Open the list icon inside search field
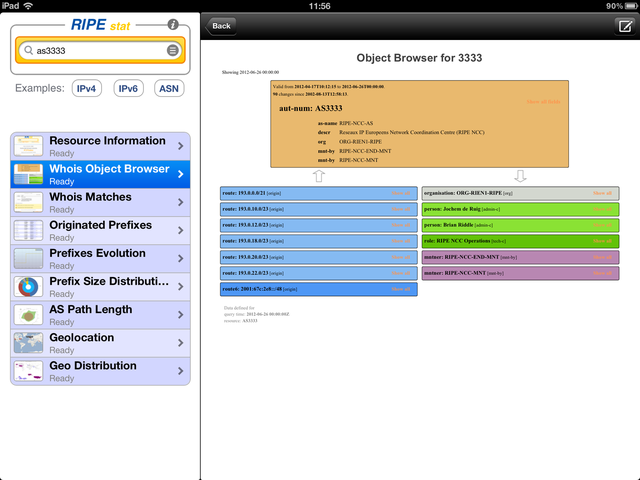The image size is (640, 480). pyautogui.click(x=173, y=50)
